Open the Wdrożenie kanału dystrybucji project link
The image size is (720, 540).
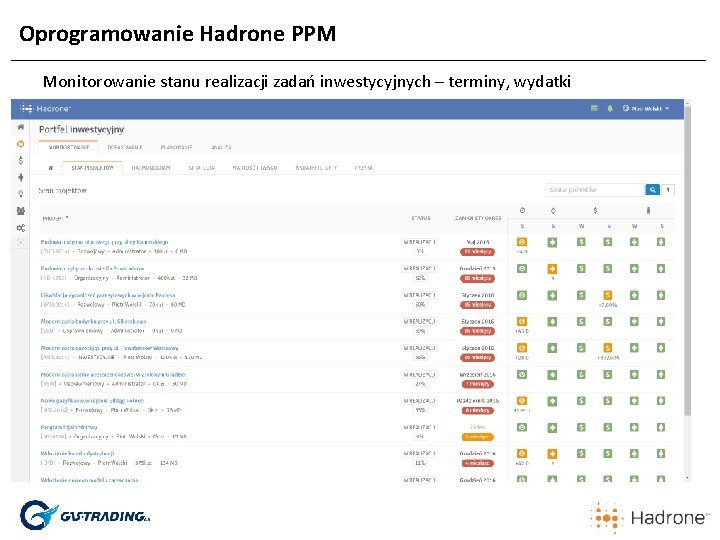(x=77, y=453)
